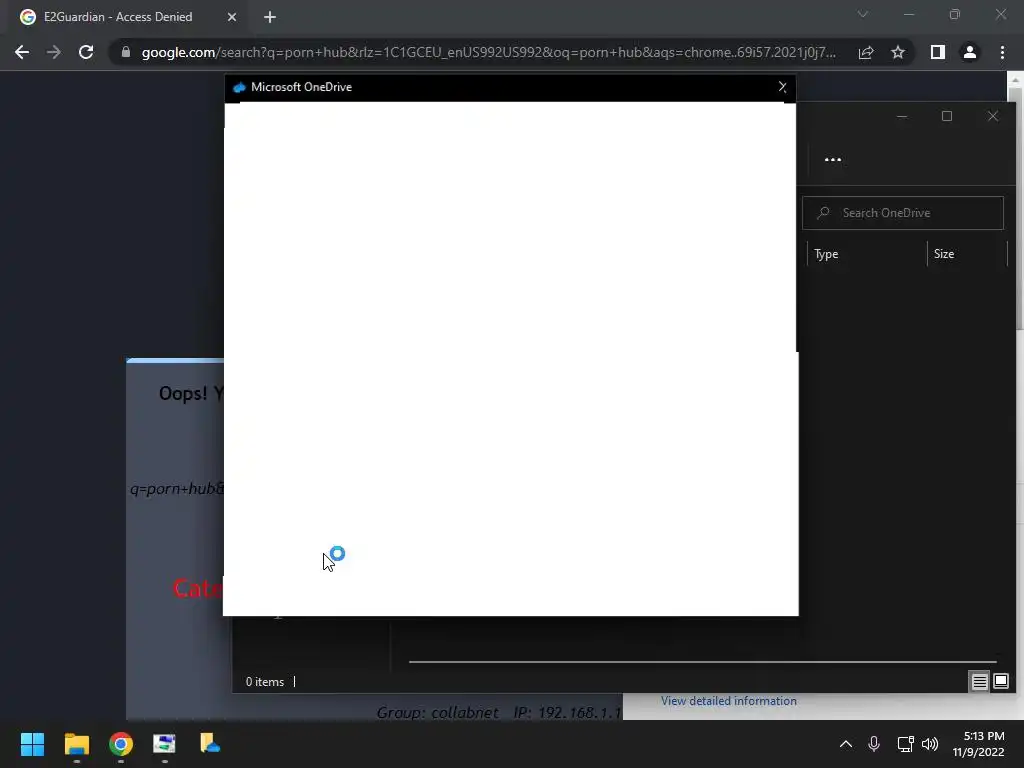Image resolution: width=1024 pixels, height=768 pixels.
Task: Reload the current Chrome page
Action: click(x=86, y=52)
